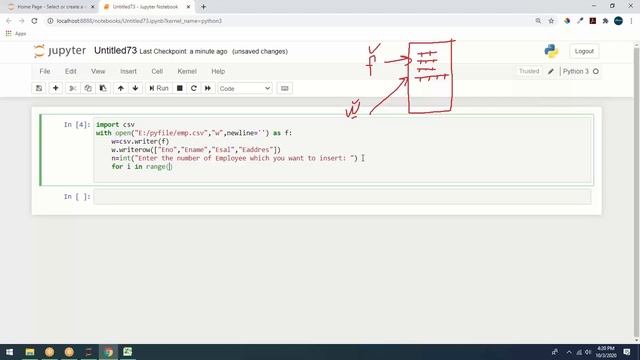Open the Chrome profile avatar
640x360 pixels.
pos(618,21)
